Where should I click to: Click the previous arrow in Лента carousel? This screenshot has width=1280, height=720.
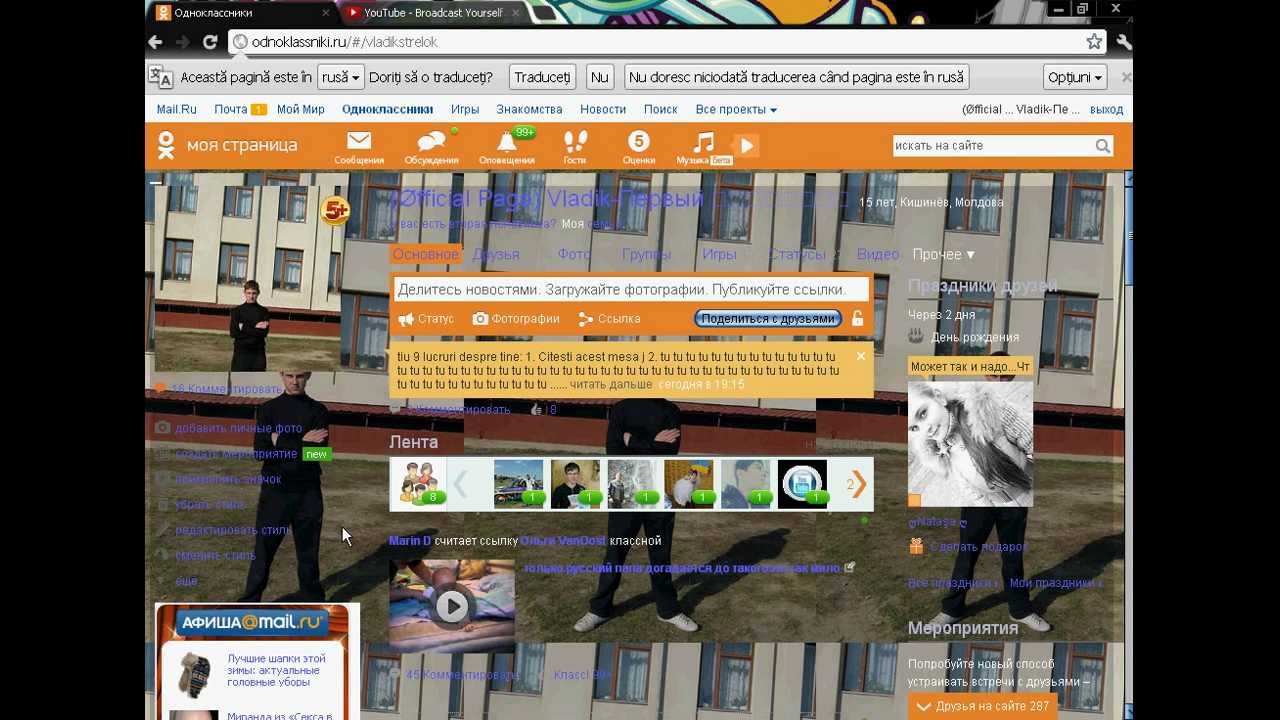click(x=461, y=485)
